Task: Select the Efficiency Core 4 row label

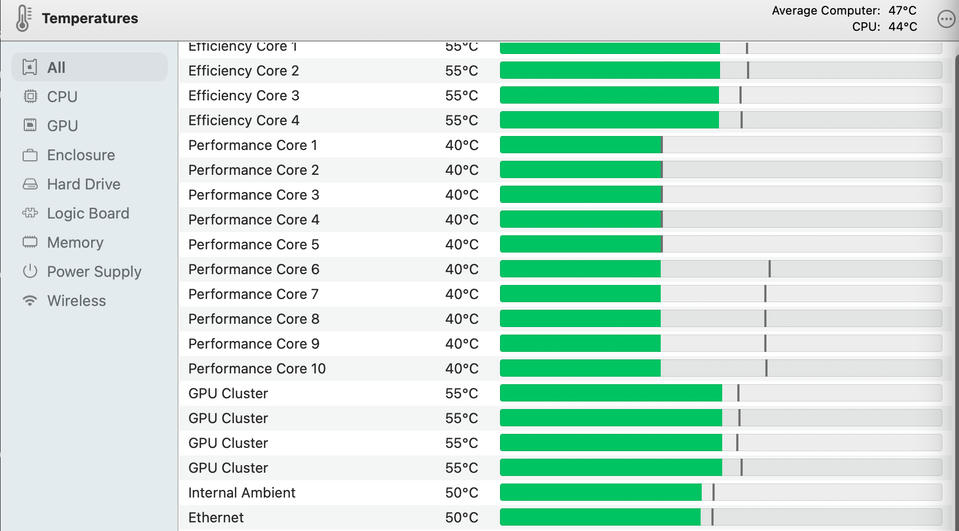Action: pyautogui.click(x=243, y=121)
